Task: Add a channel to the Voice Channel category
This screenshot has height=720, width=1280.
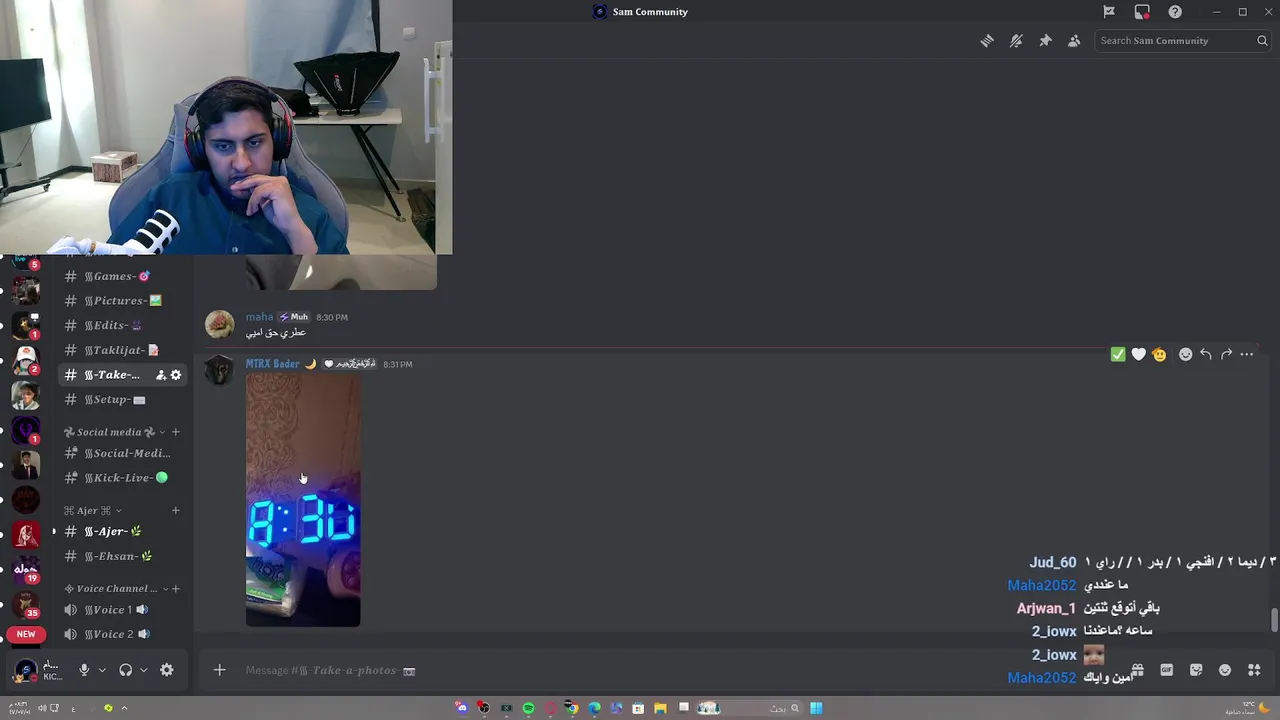Action: coord(176,589)
